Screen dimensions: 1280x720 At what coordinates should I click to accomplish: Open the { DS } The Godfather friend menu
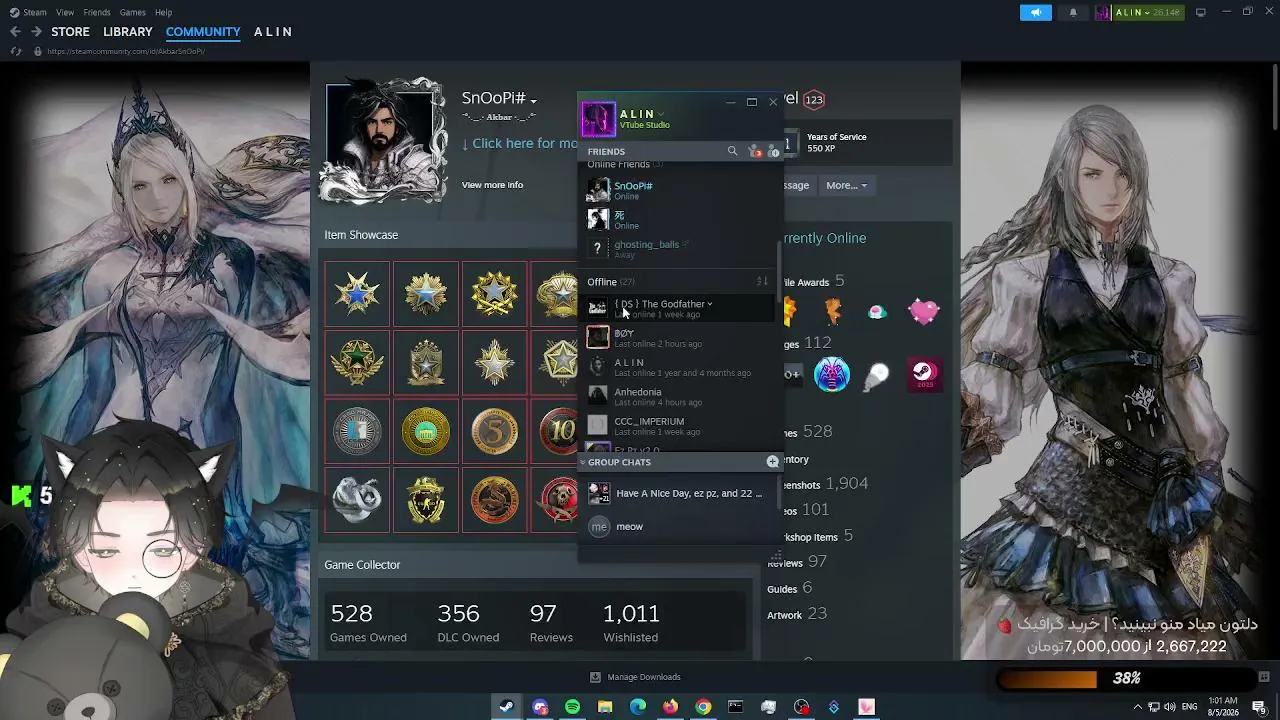pyautogui.click(x=710, y=304)
